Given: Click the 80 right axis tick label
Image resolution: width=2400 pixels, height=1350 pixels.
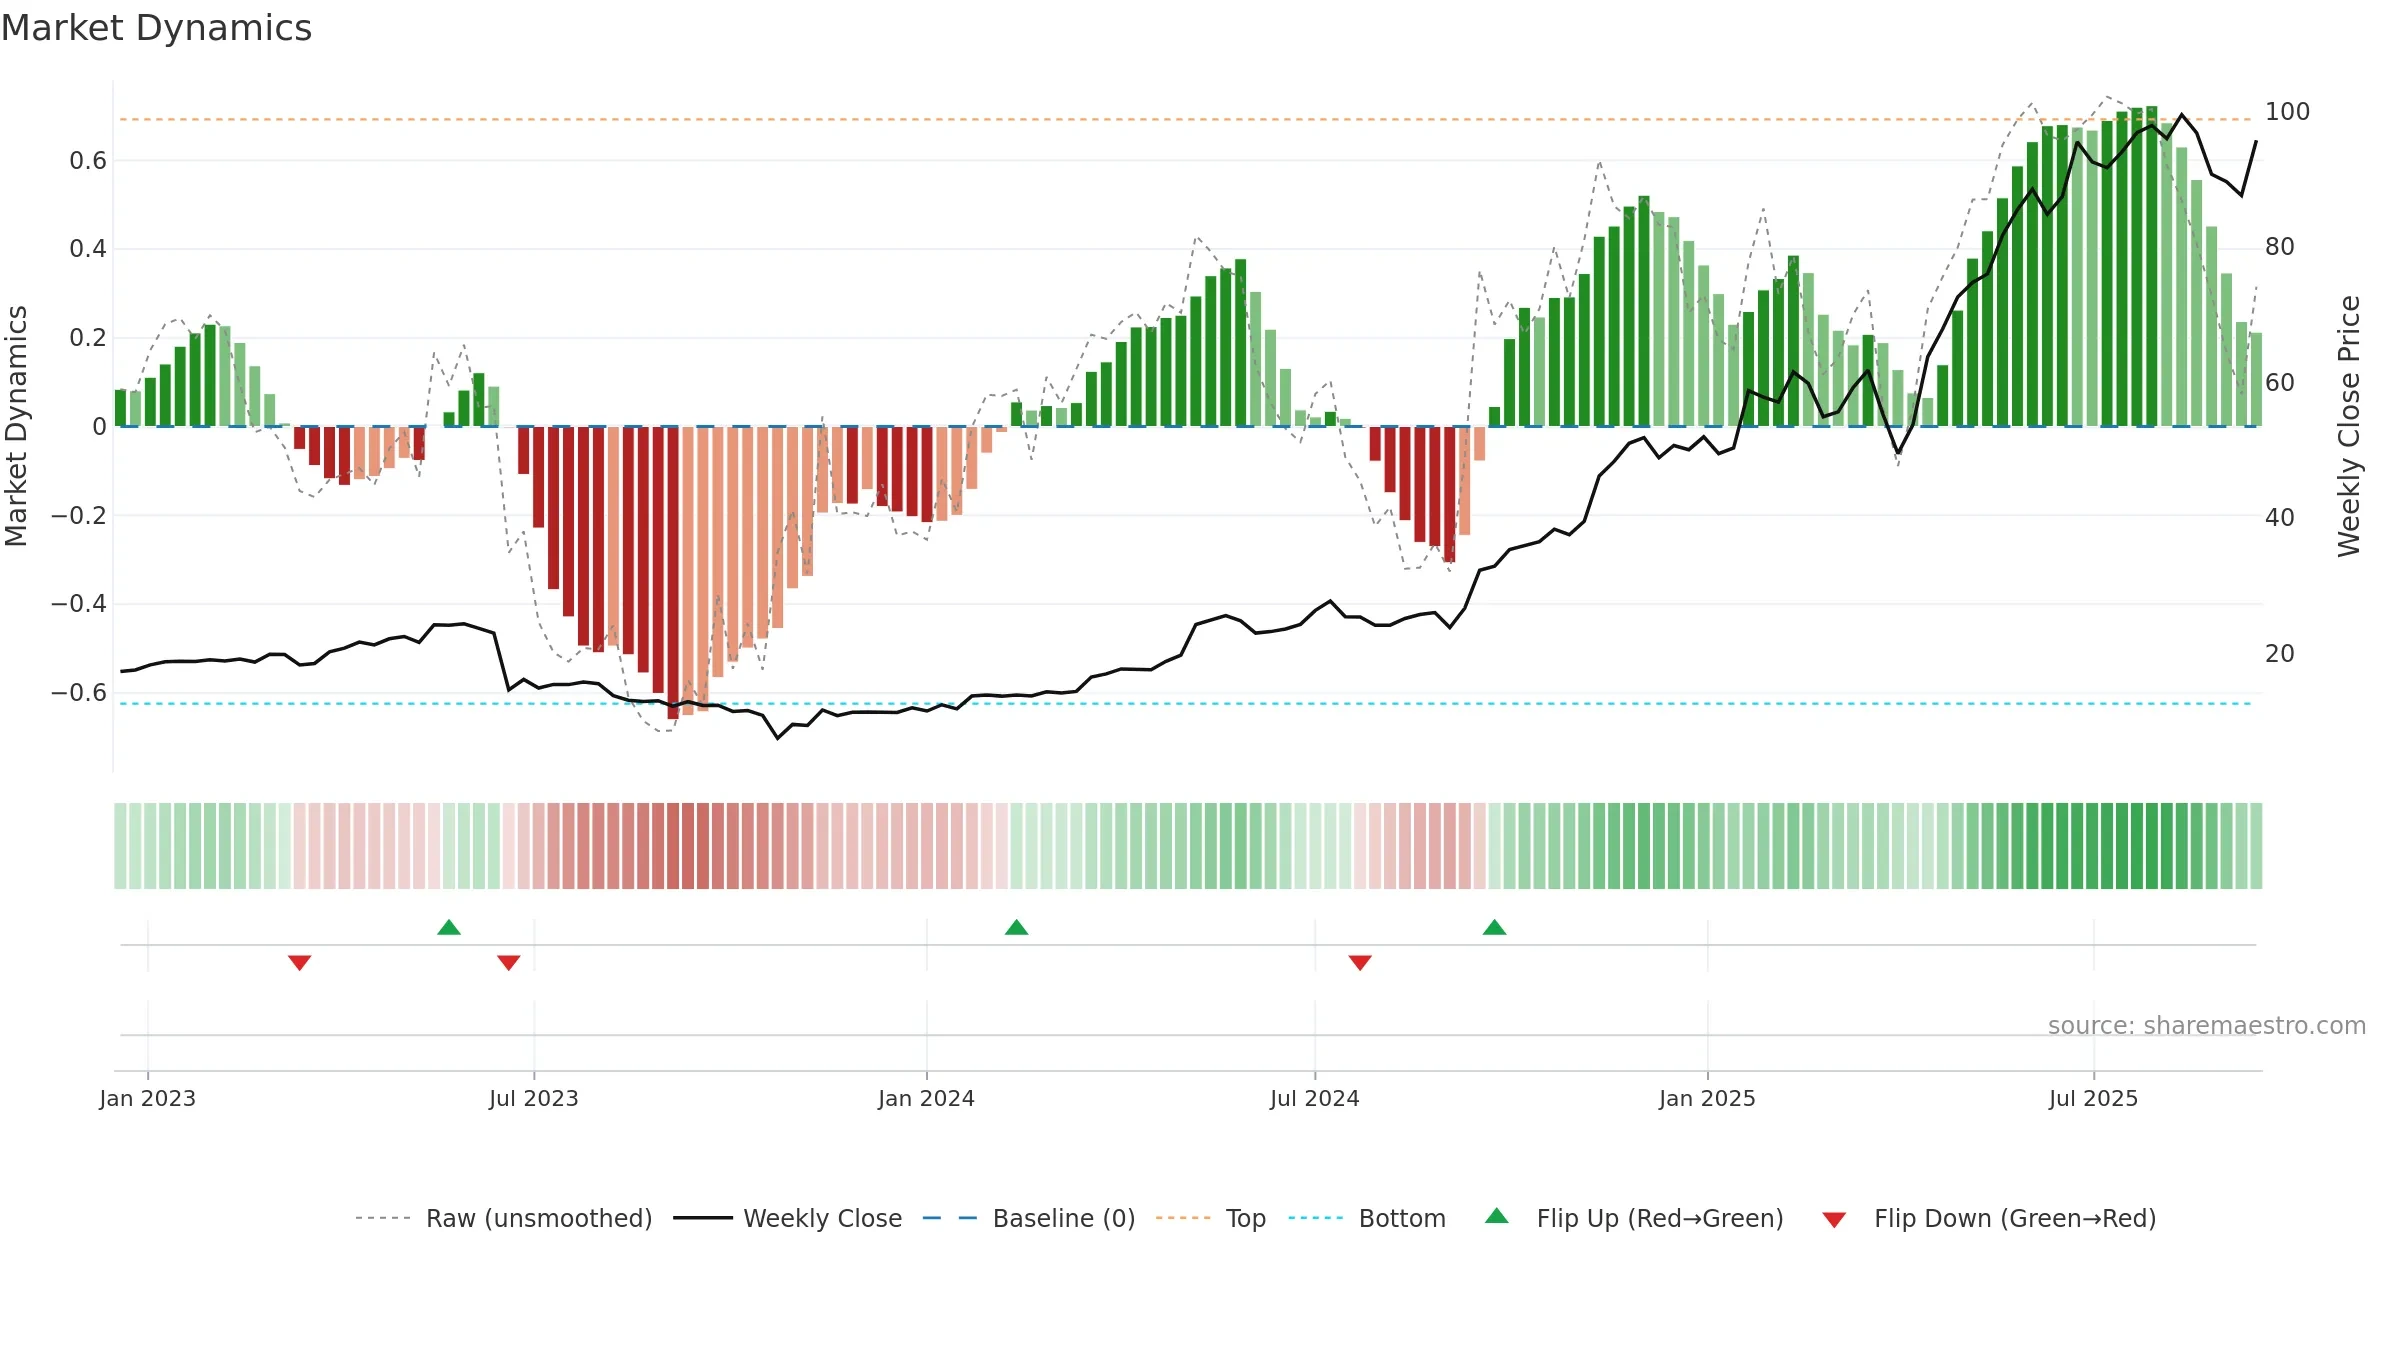Looking at the screenshot, I should 2280,246.
